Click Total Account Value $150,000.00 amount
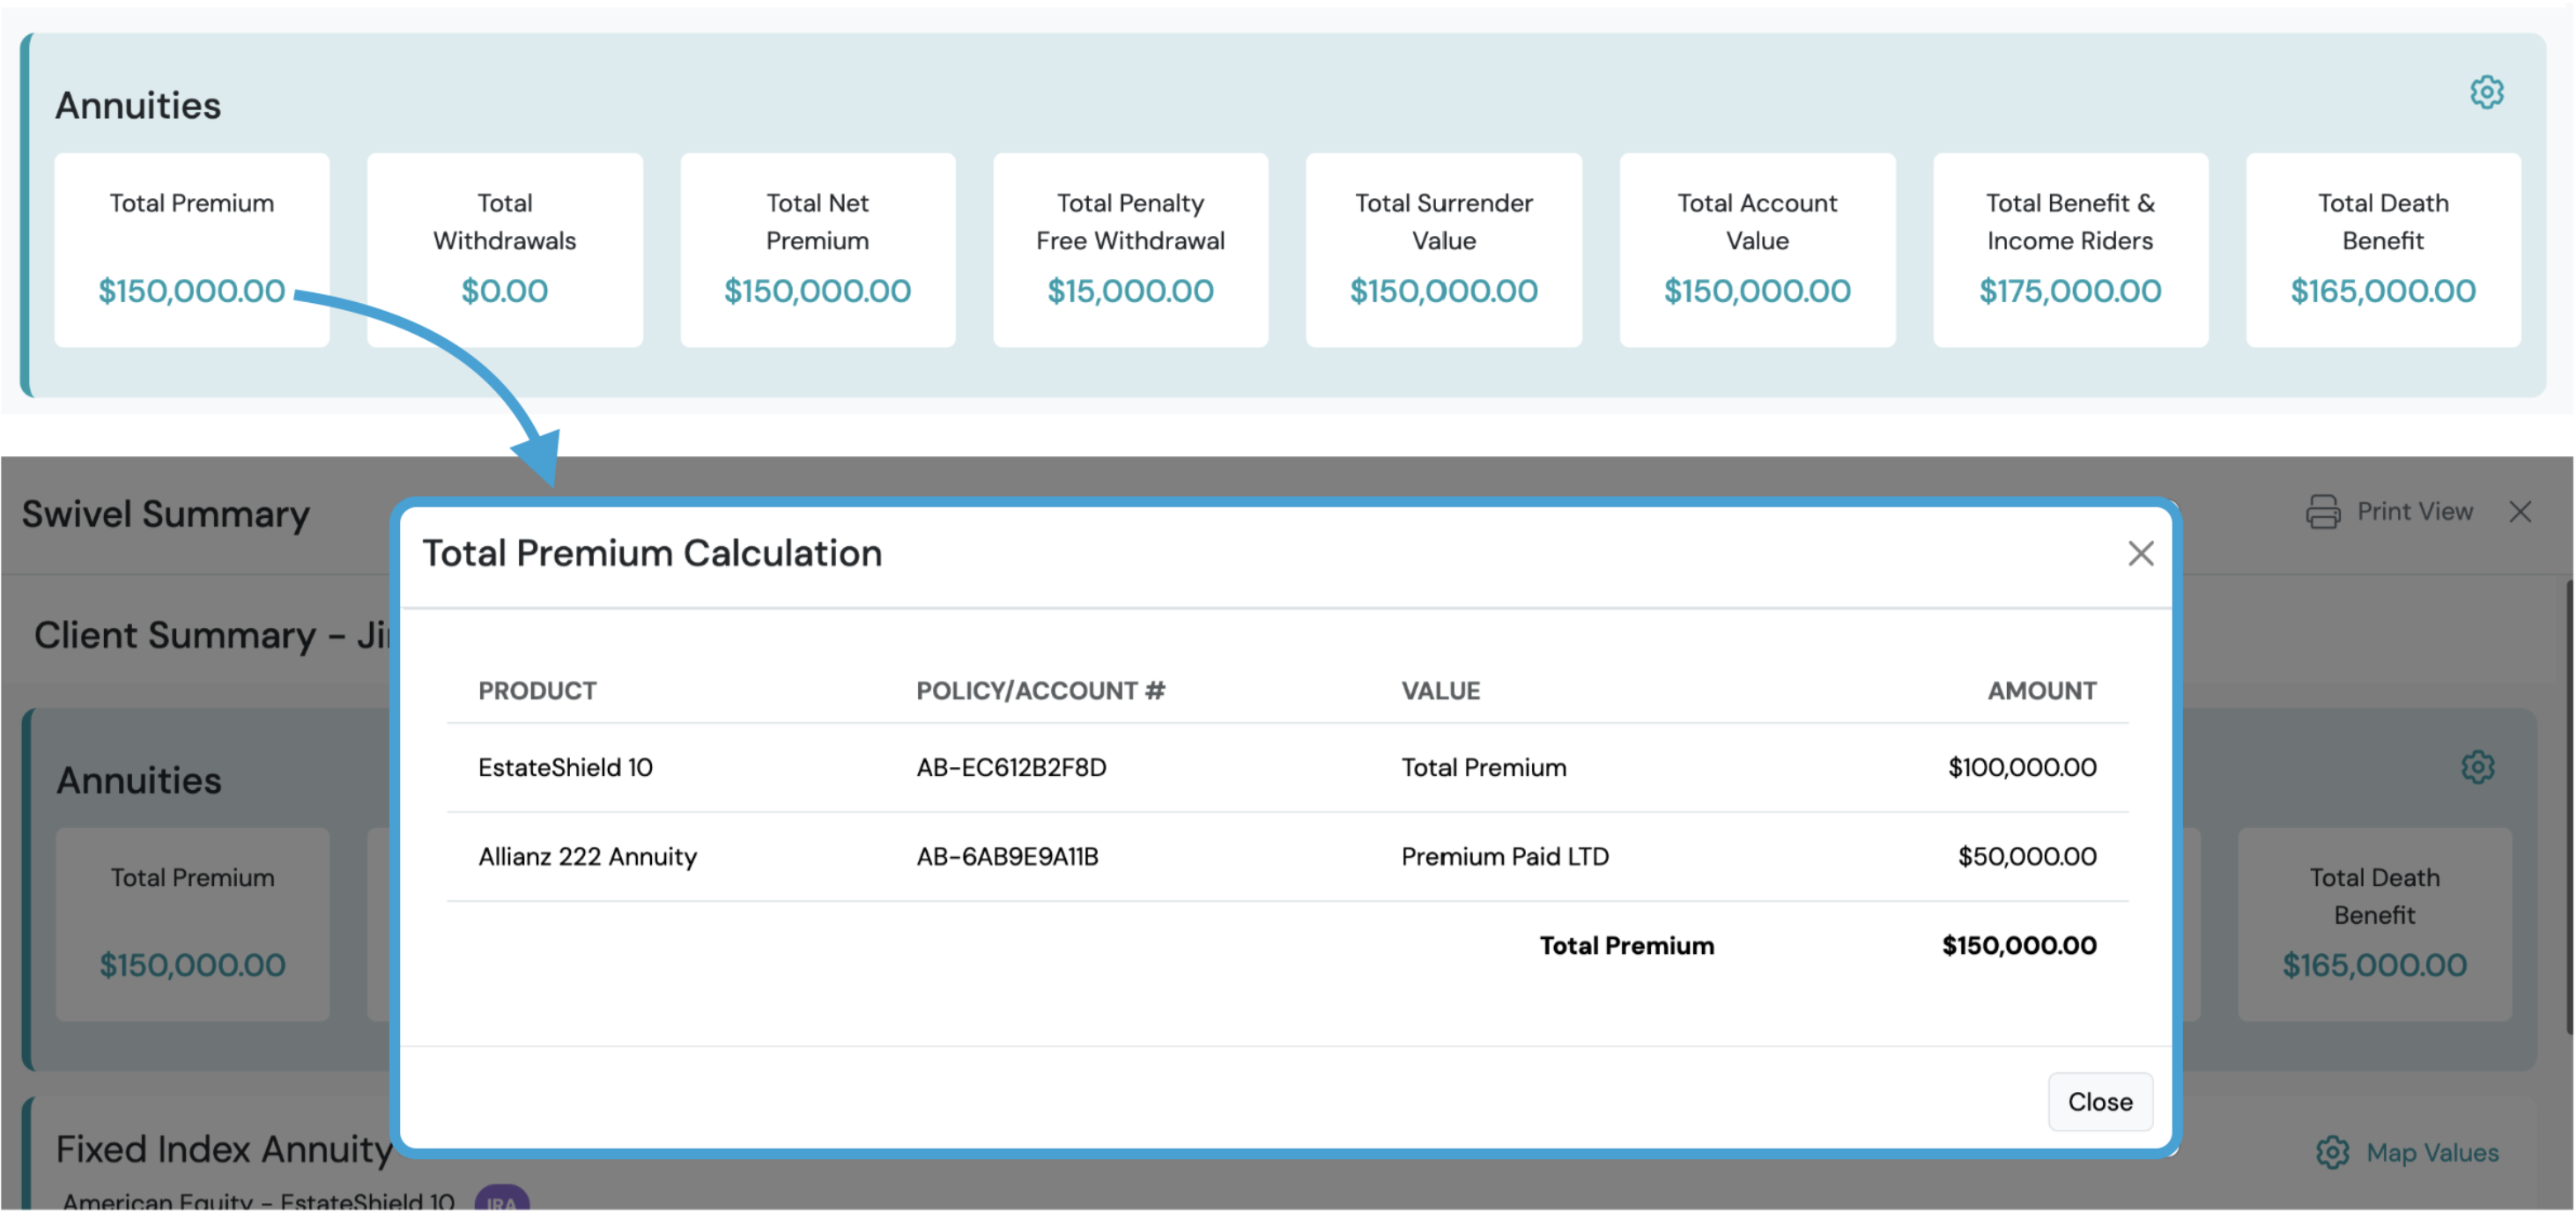Viewport: 2576px width, 1219px height. pyautogui.click(x=1757, y=291)
